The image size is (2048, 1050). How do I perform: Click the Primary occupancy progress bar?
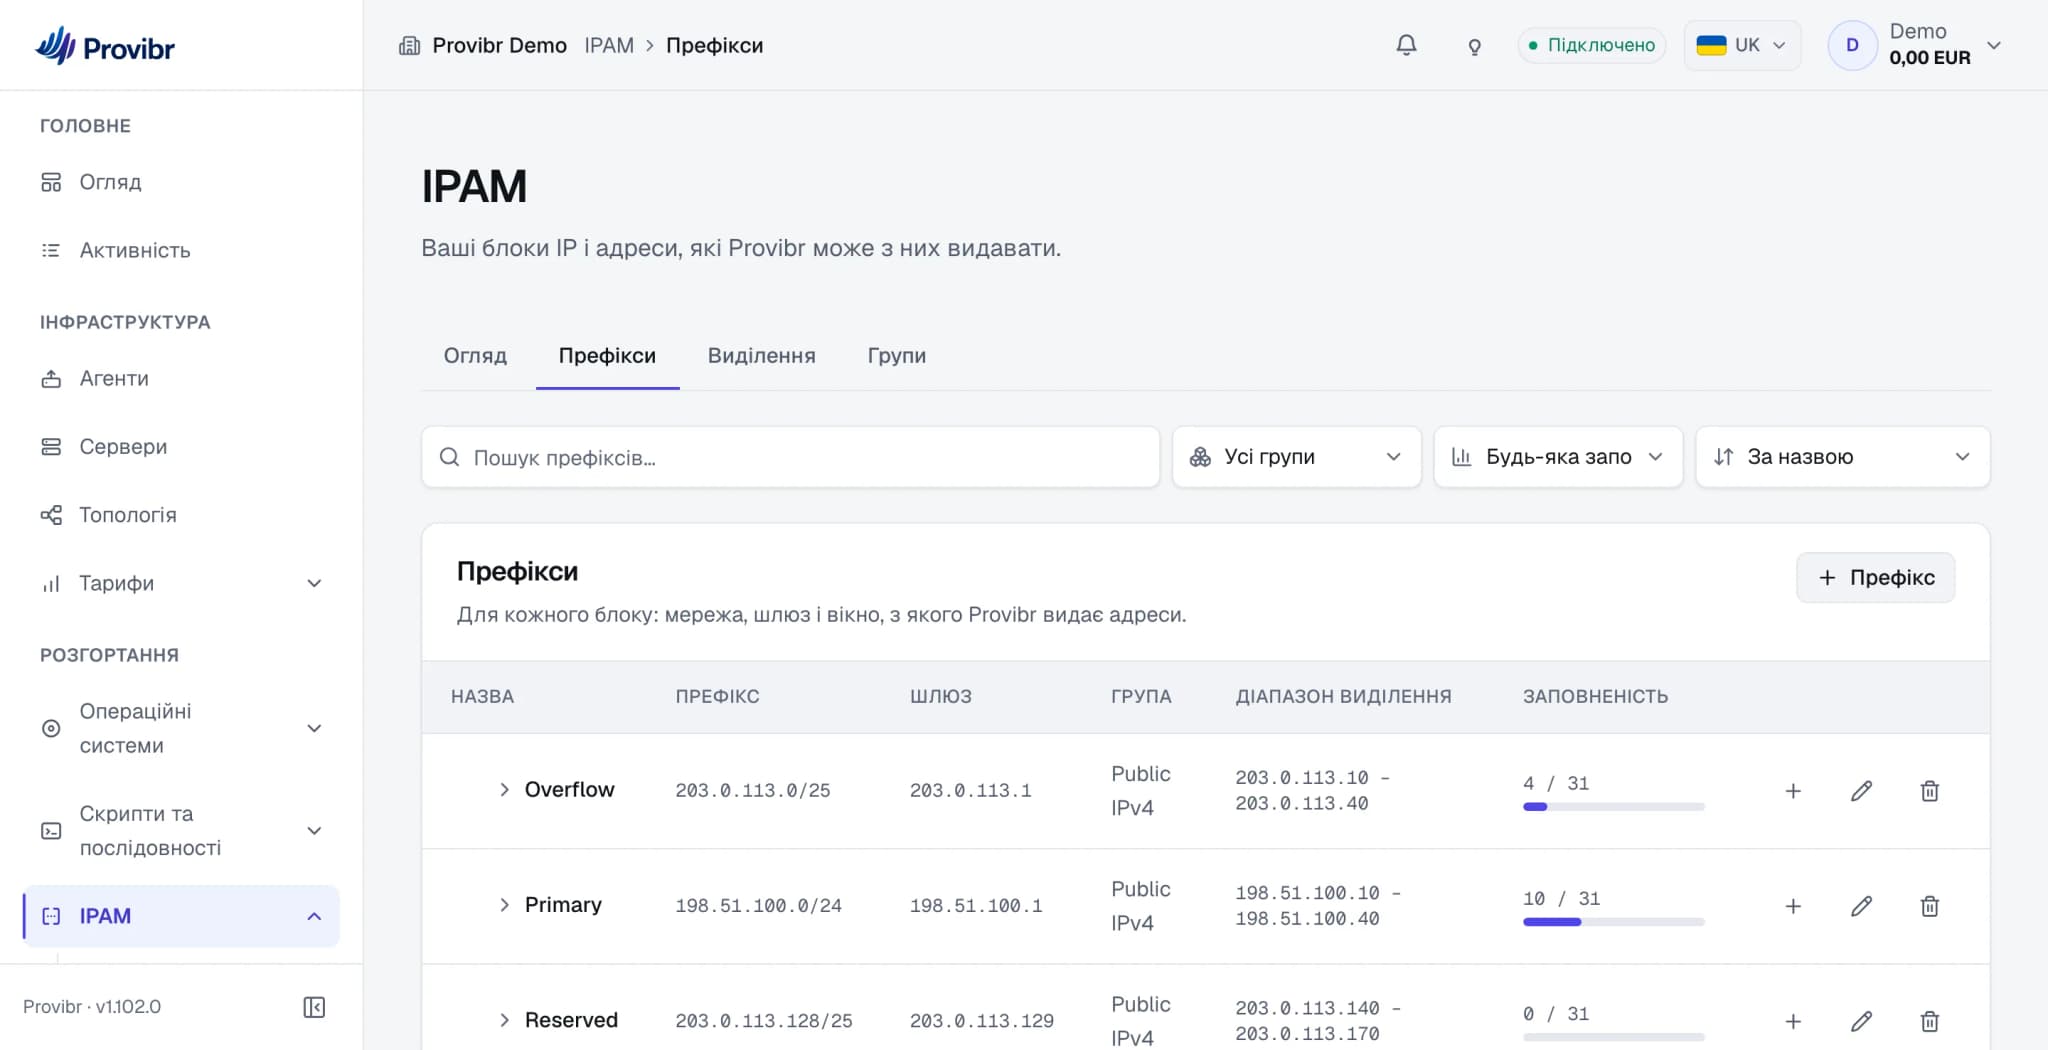click(x=1613, y=922)
